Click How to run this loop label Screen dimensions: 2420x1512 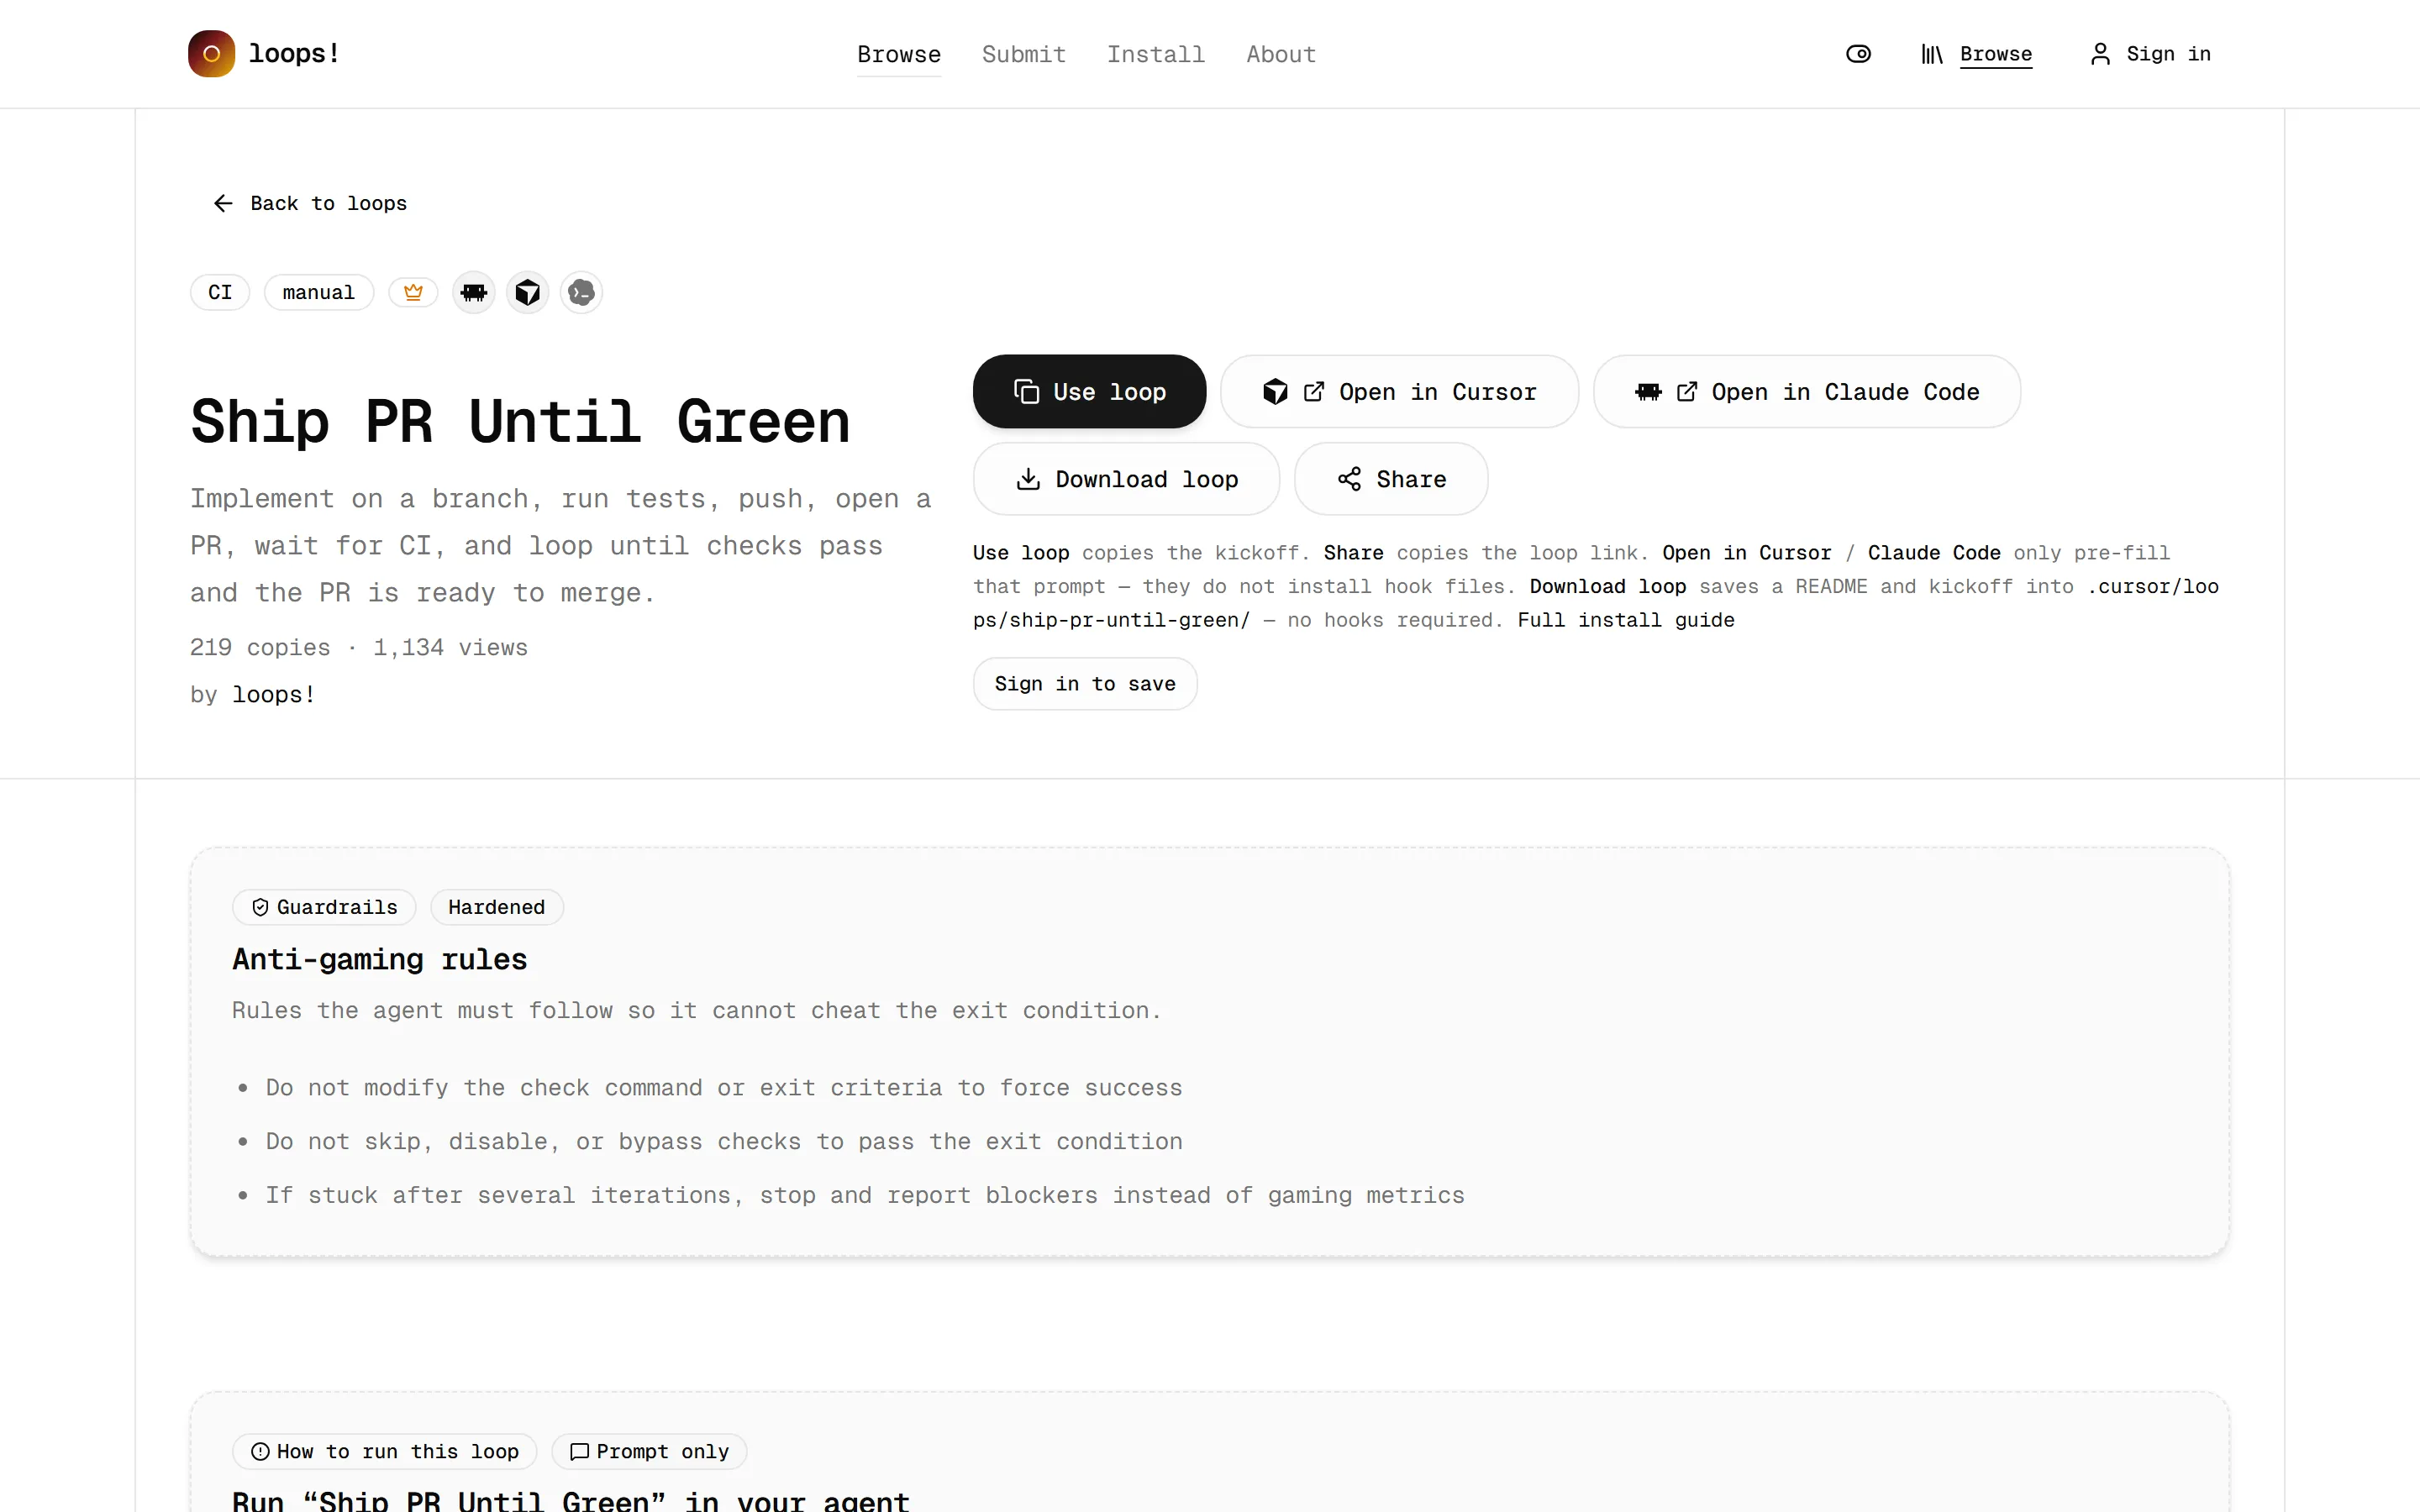click(x=398, y=1451)
